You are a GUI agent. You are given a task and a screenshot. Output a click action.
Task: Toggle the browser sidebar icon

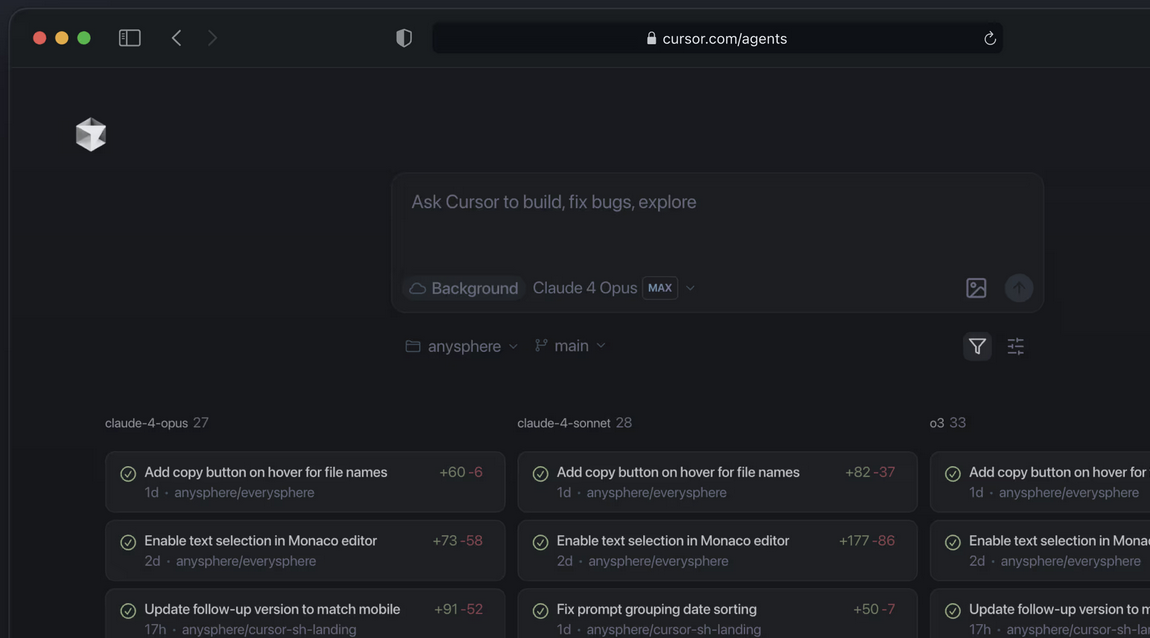coord(130,38)
